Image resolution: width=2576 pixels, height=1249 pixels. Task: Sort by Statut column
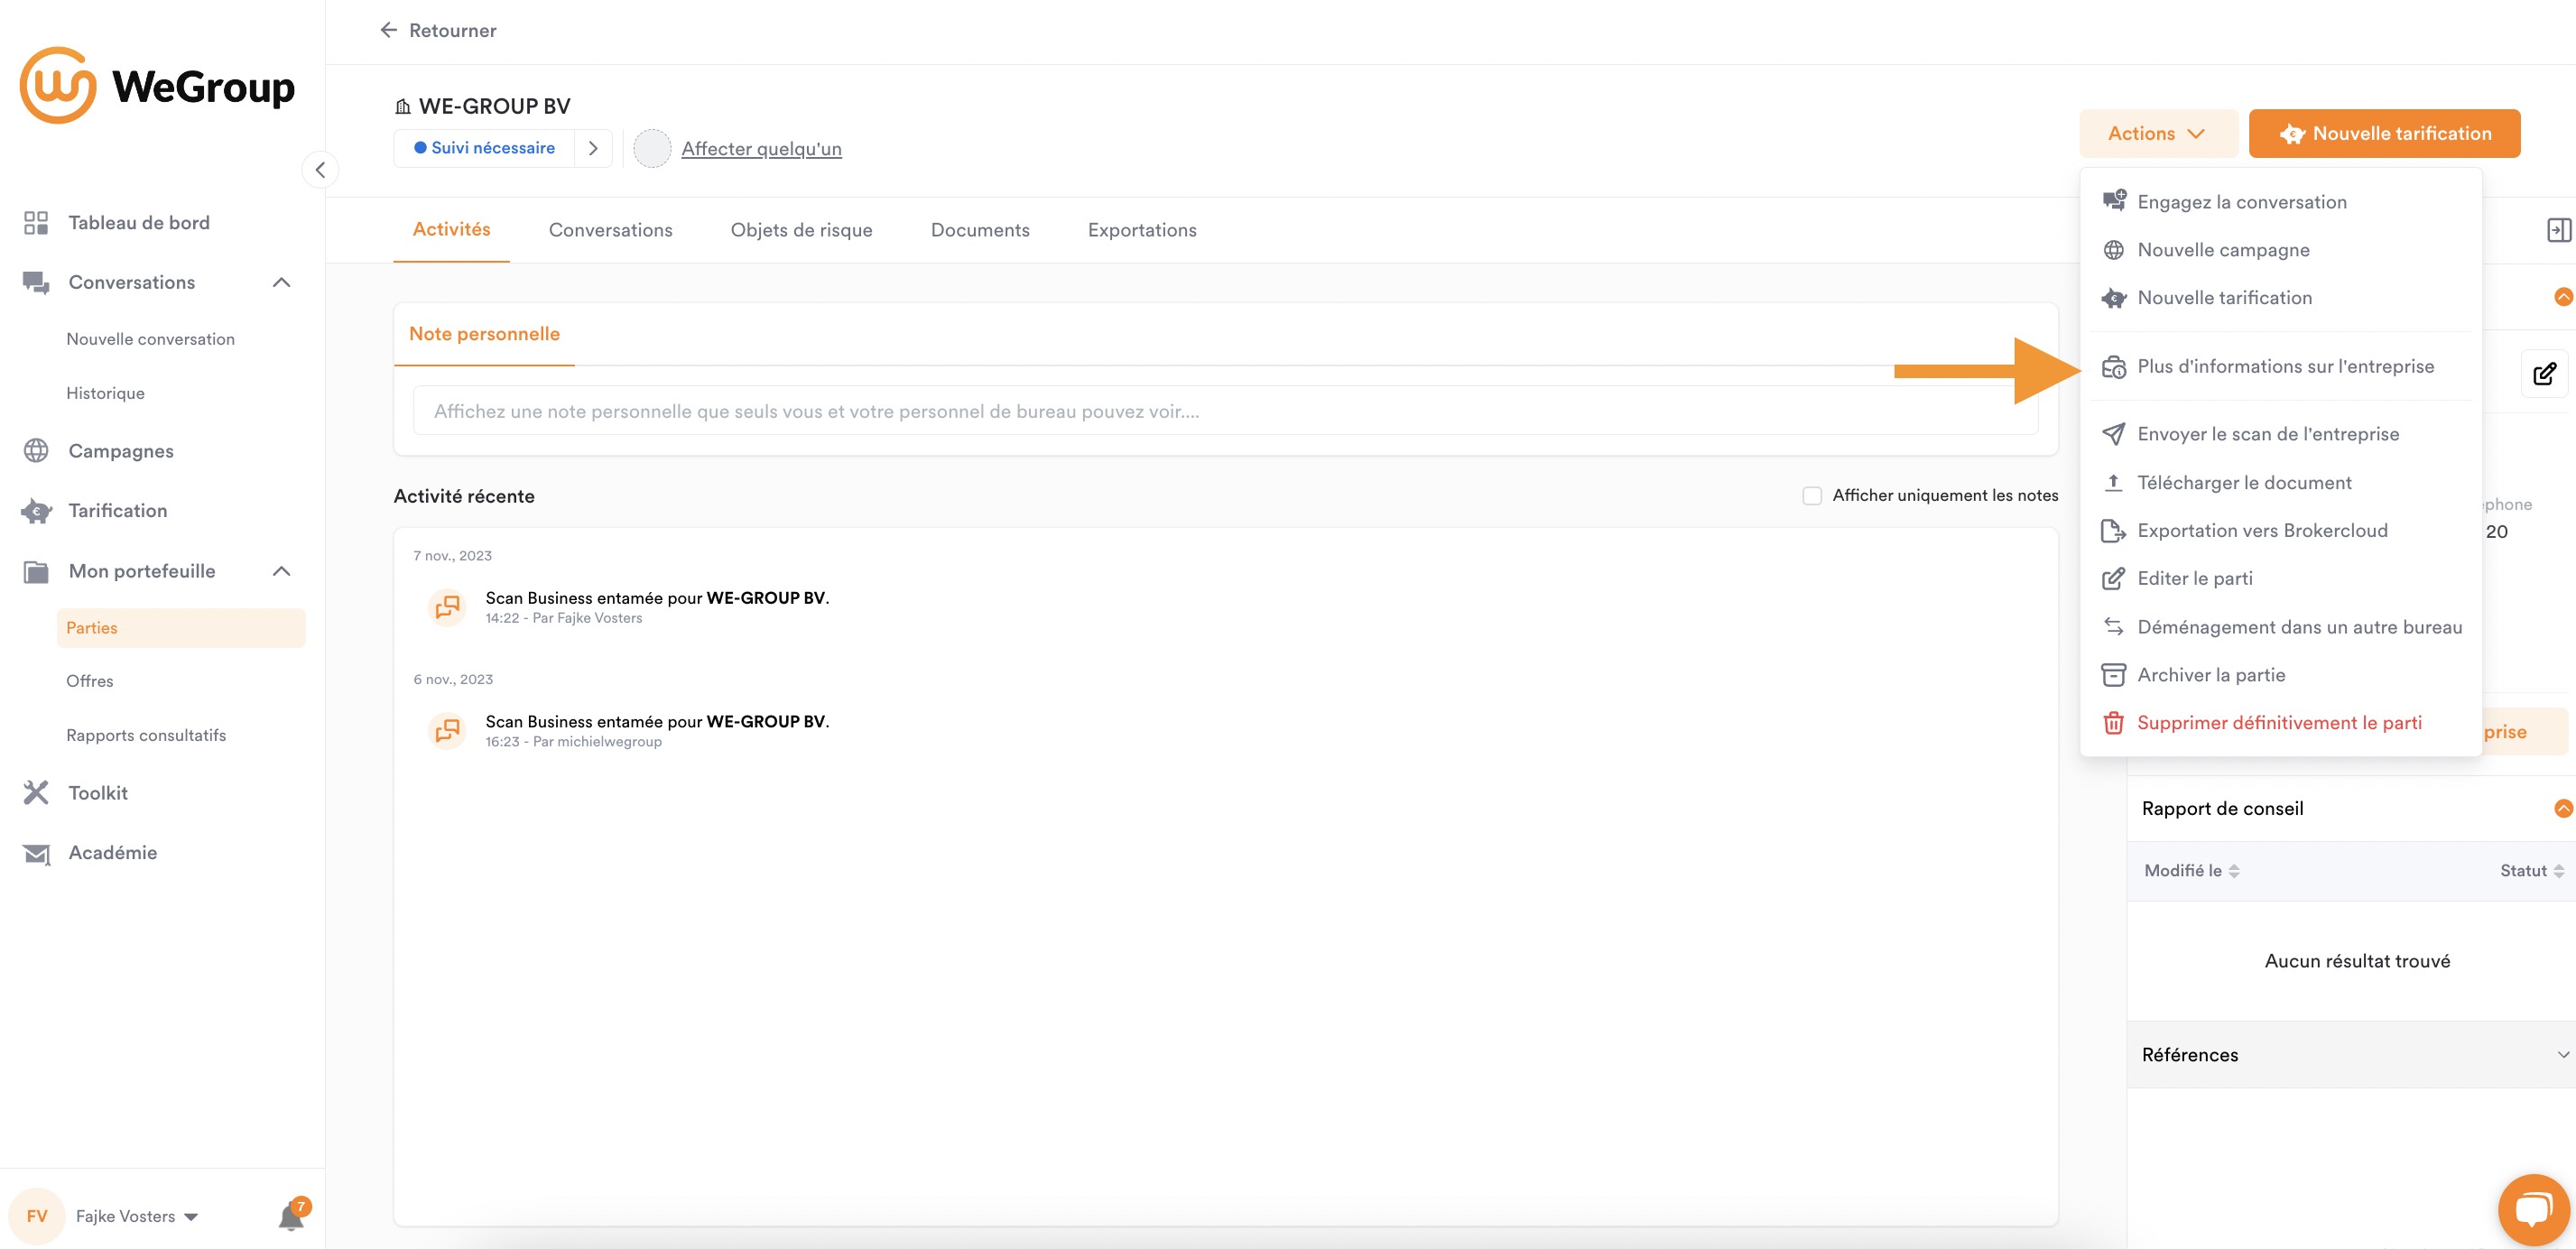click(2531, 871)
